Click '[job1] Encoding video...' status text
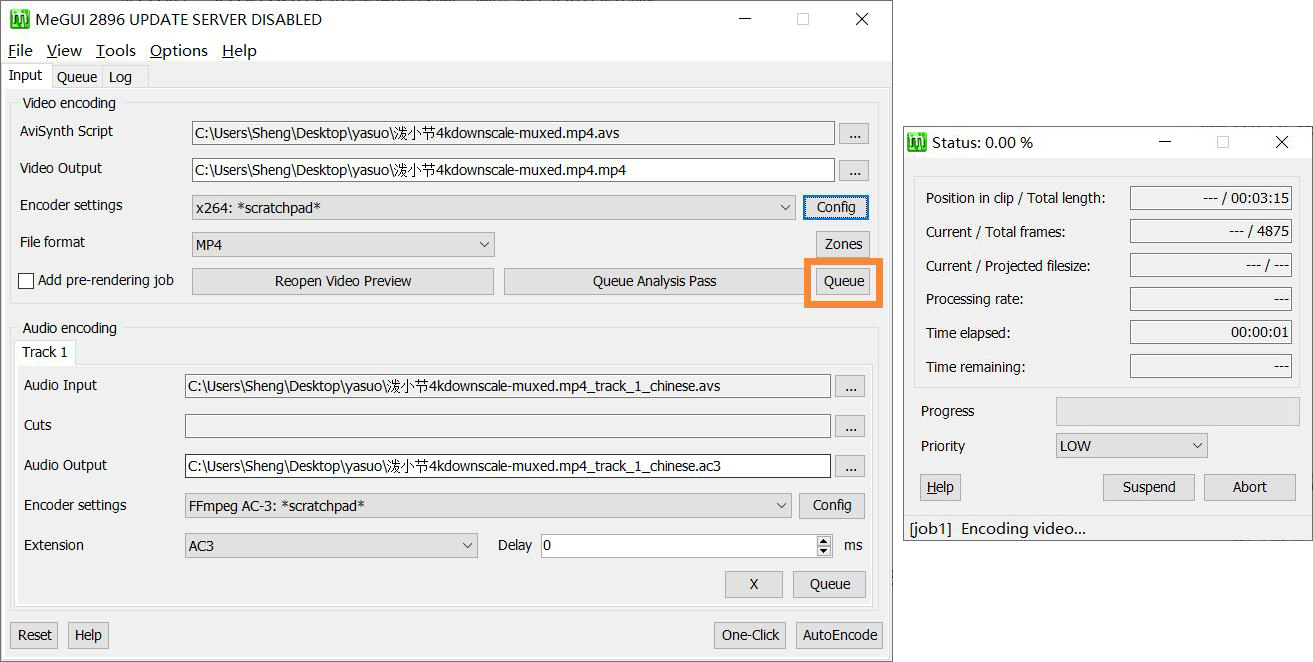This screenshot has width=1313, height=662. (997, 529)
